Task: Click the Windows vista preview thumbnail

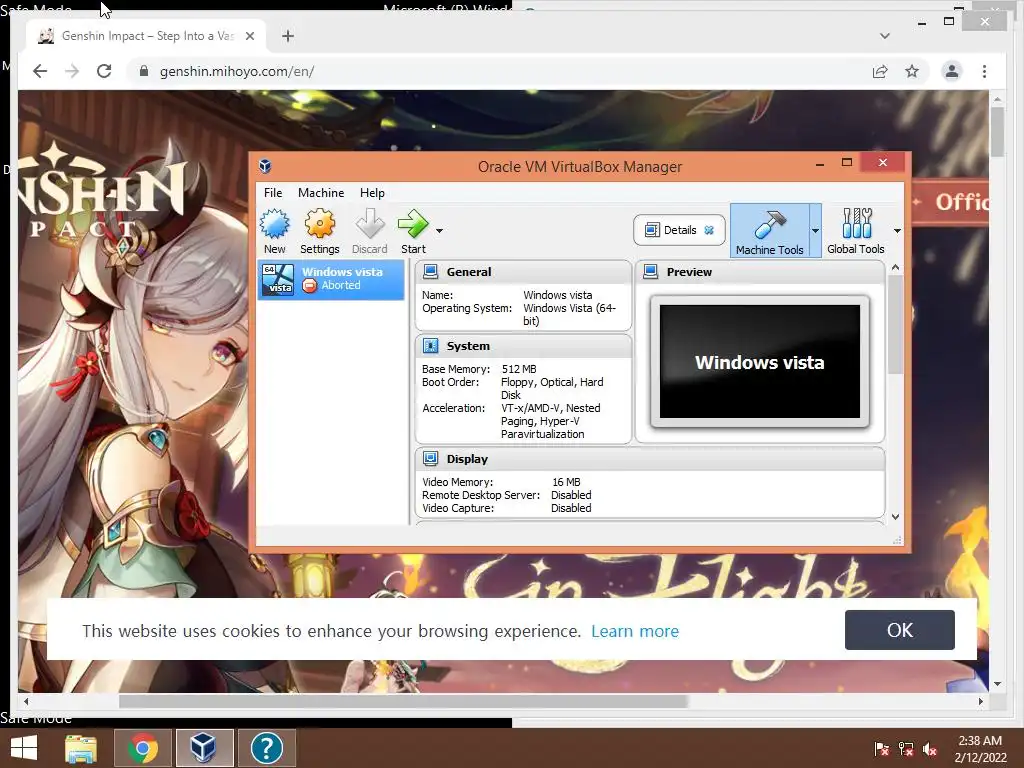Action: [760, 362]
